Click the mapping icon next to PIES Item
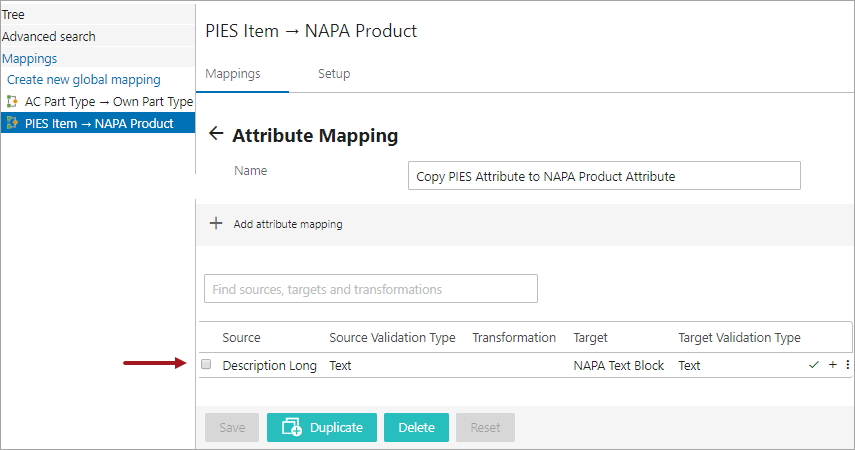 12,123
